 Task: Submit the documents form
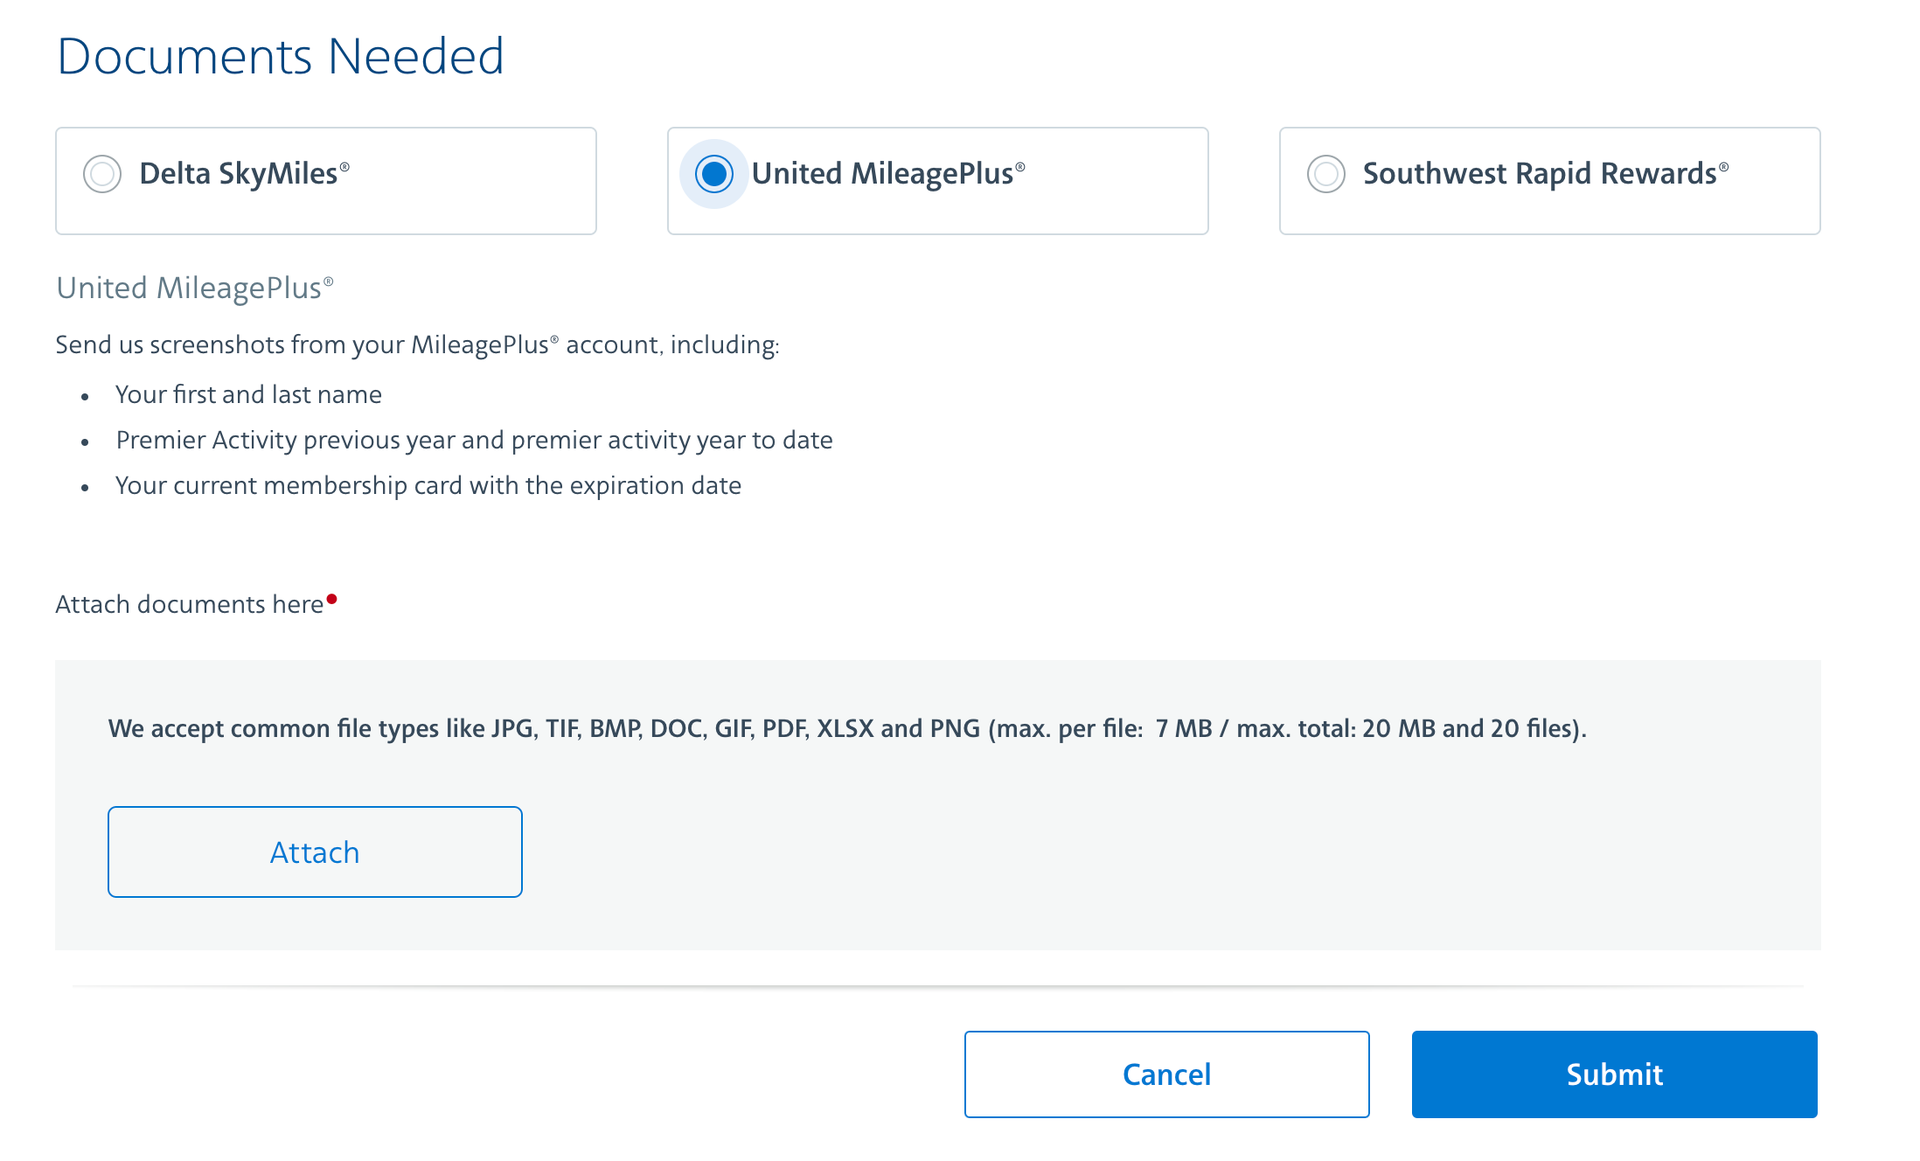[x=1614, y=1074]
